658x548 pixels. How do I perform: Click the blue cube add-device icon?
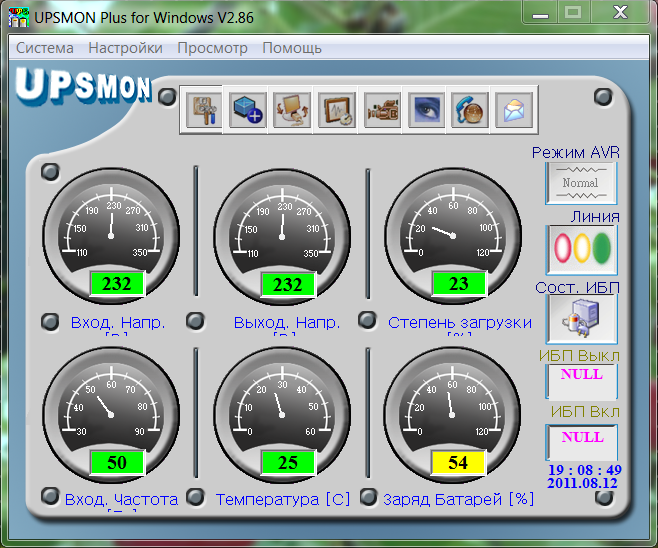pos(248,110)
